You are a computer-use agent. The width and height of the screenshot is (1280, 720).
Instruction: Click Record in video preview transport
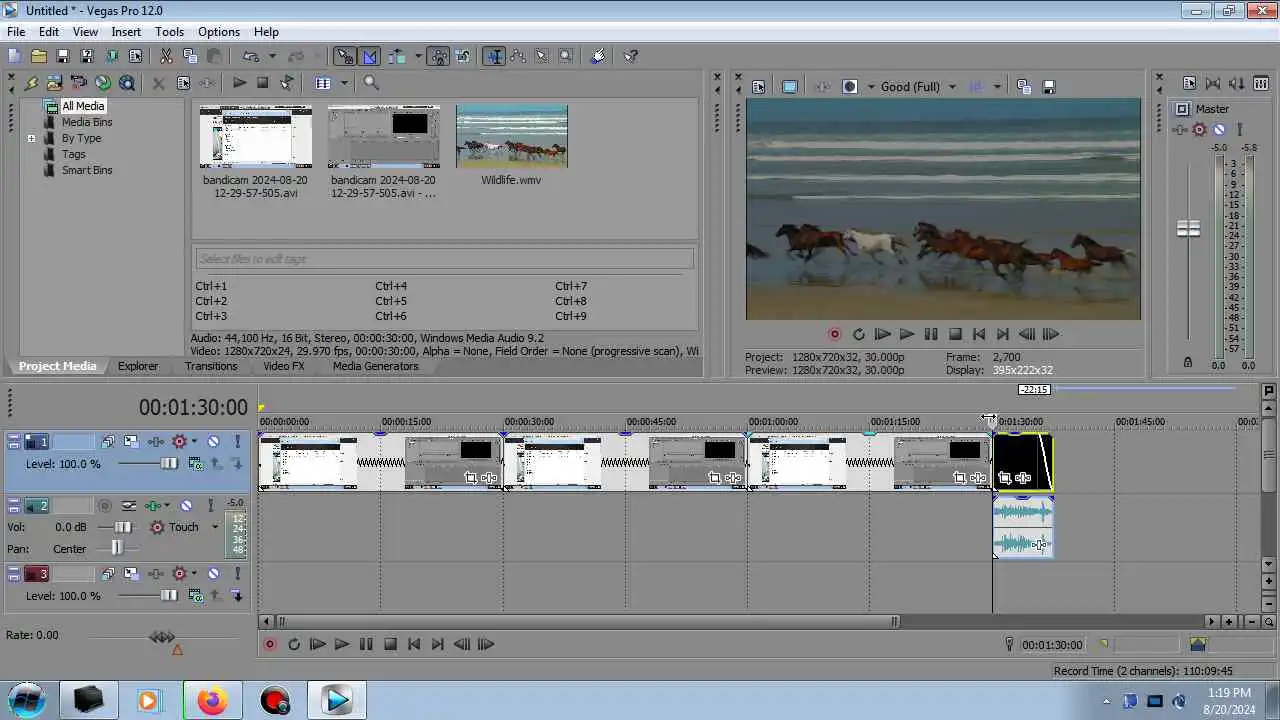pos(834,334)
